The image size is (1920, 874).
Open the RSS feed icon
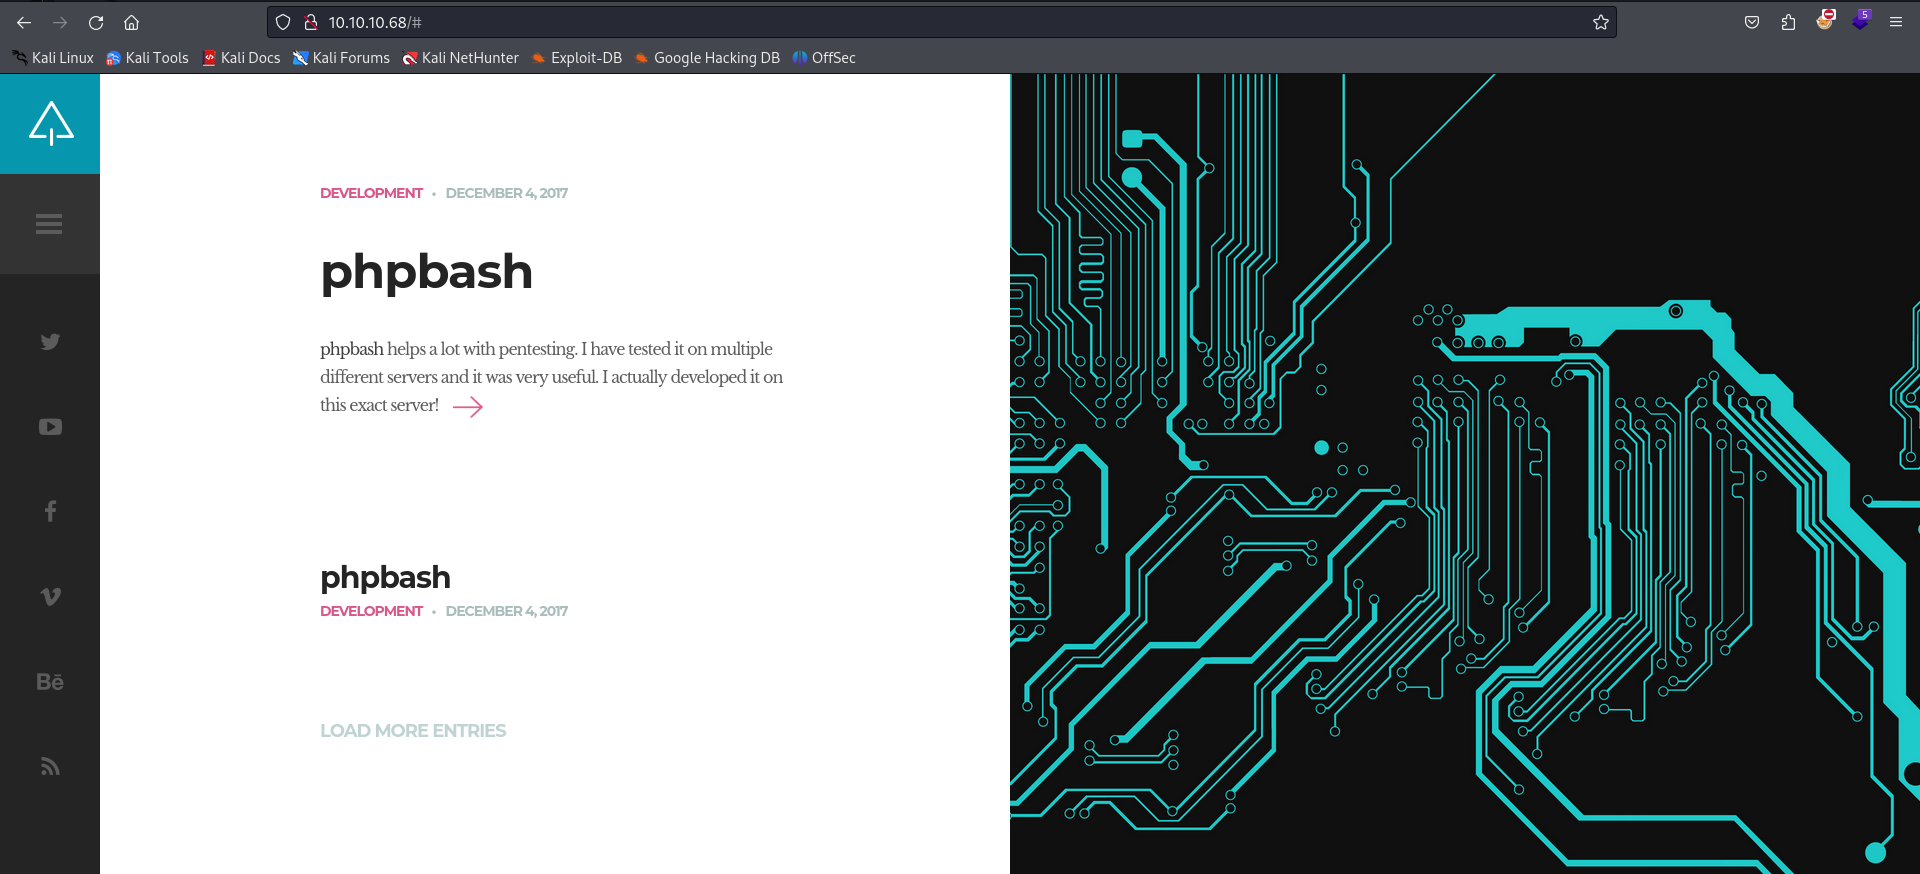[x=50, y=767]
